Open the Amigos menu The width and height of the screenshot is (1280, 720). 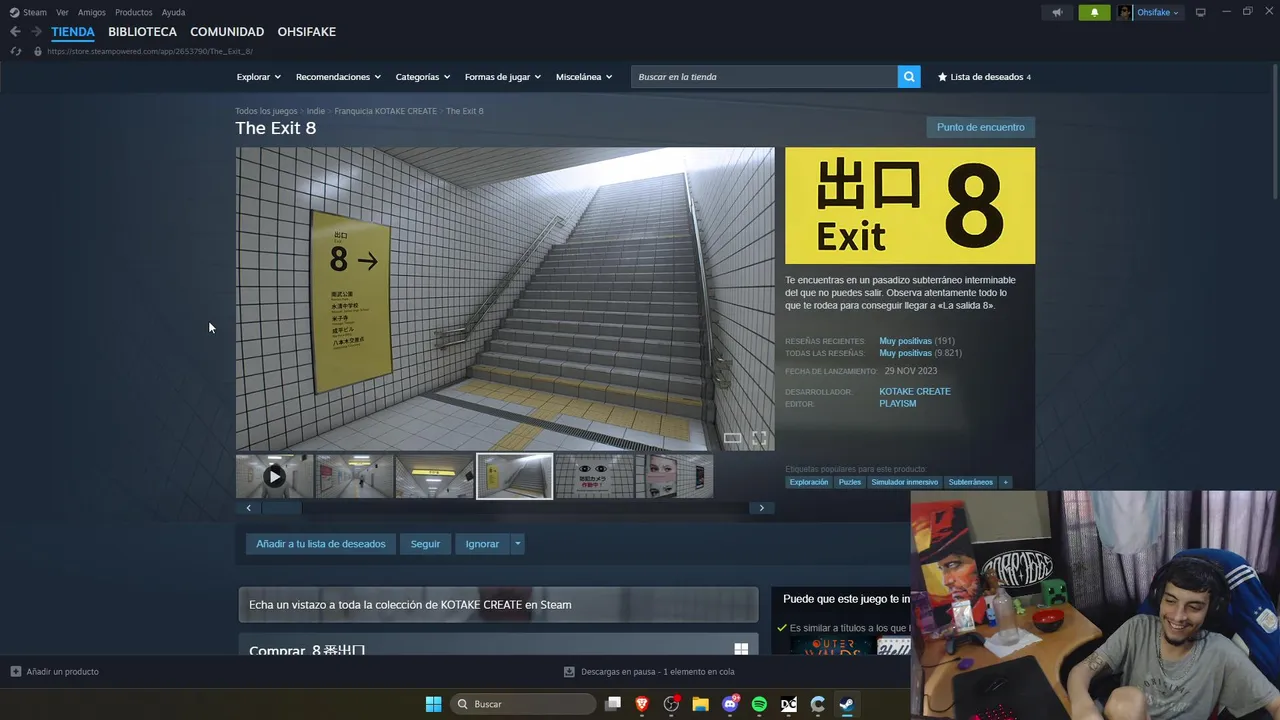point(92,12)
